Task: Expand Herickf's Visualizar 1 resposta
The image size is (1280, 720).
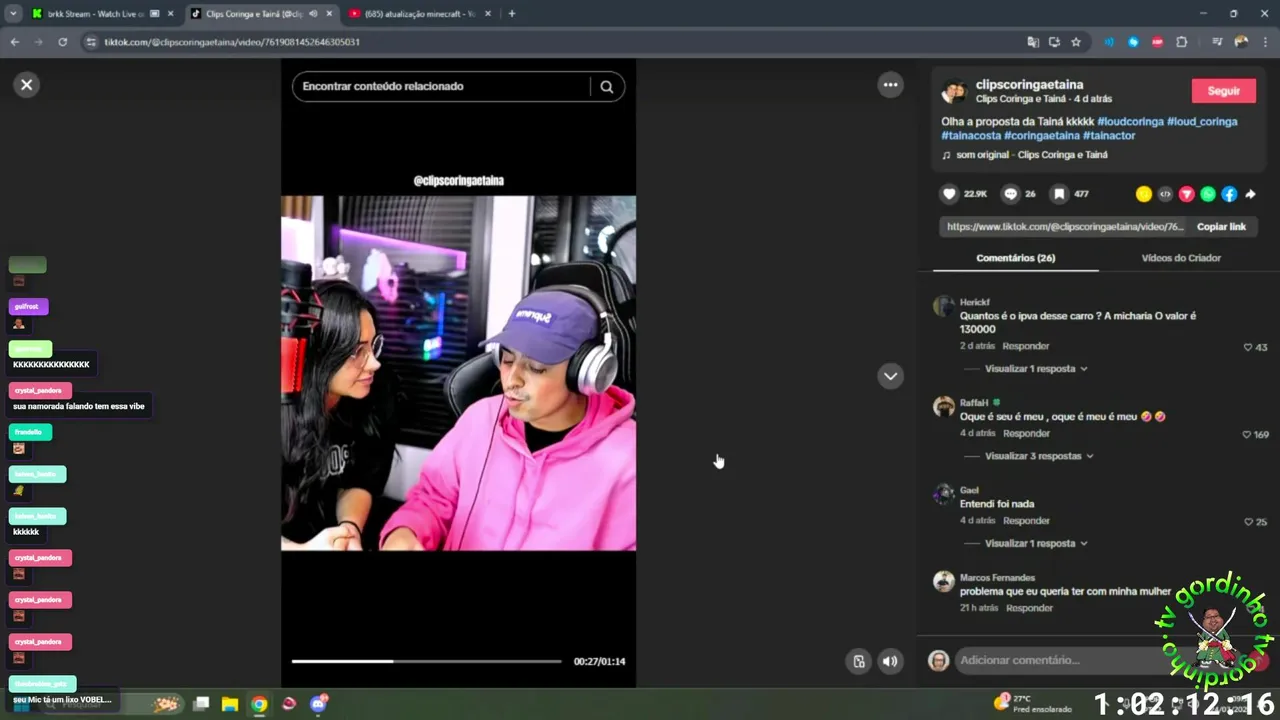Action: click(1036, 369)
